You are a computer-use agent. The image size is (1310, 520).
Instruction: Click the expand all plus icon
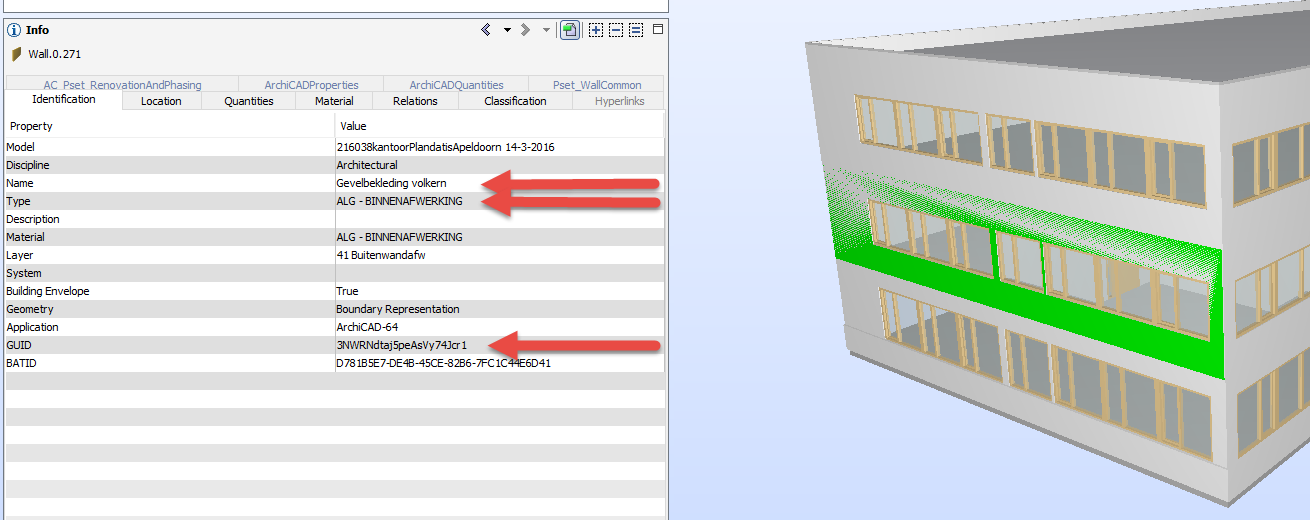[596, 30]
